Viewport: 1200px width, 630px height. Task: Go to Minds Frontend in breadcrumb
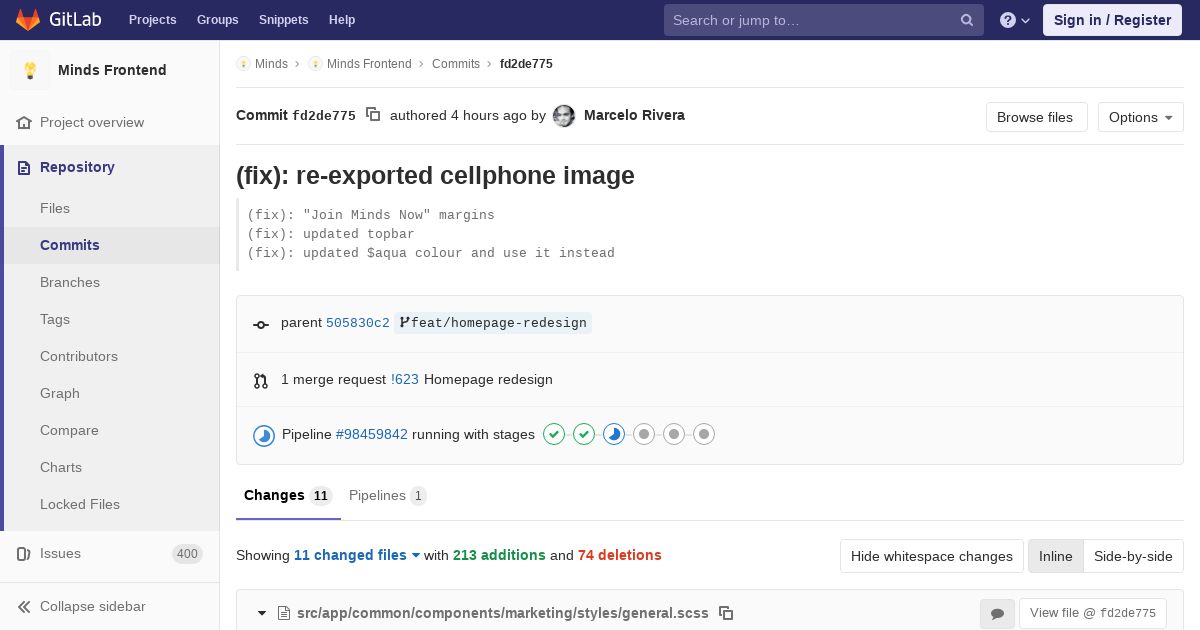pyautogui.click(x=369, y=64)
